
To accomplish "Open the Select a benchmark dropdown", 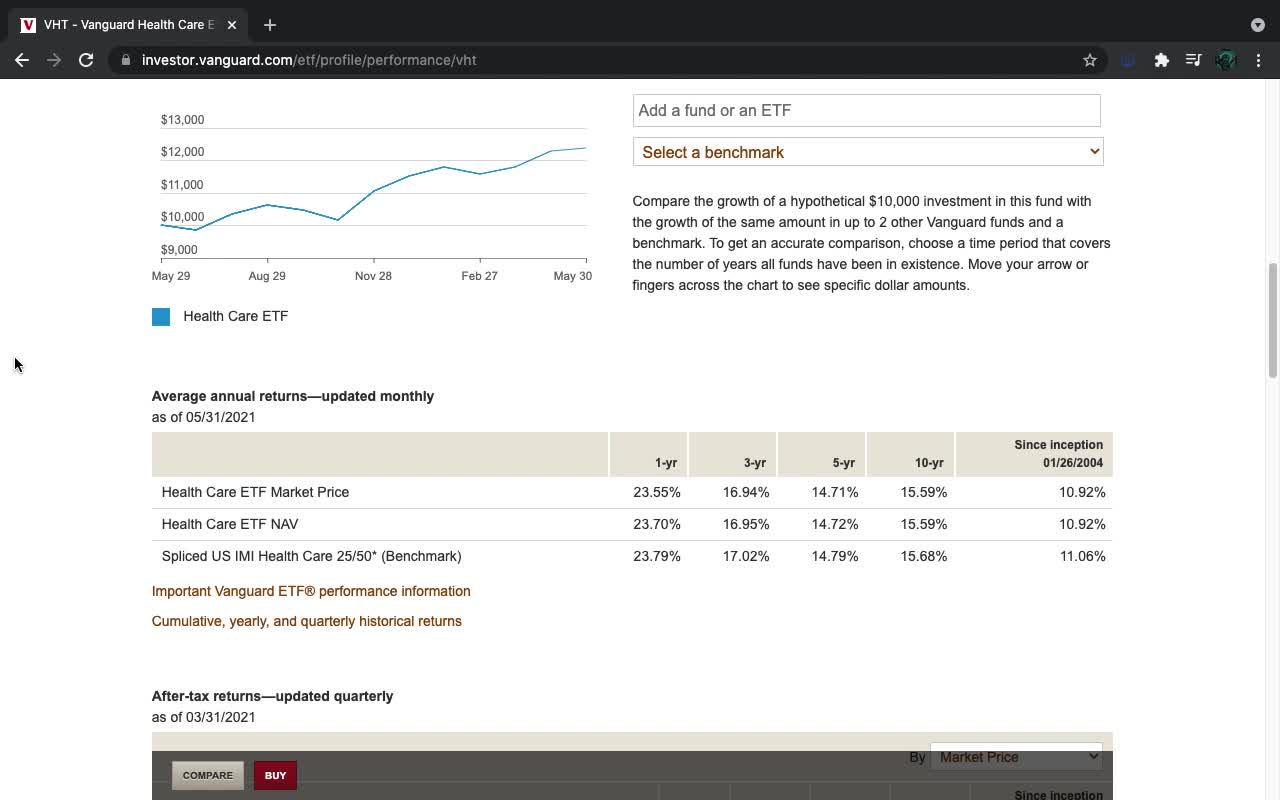I will coord(868,152).
